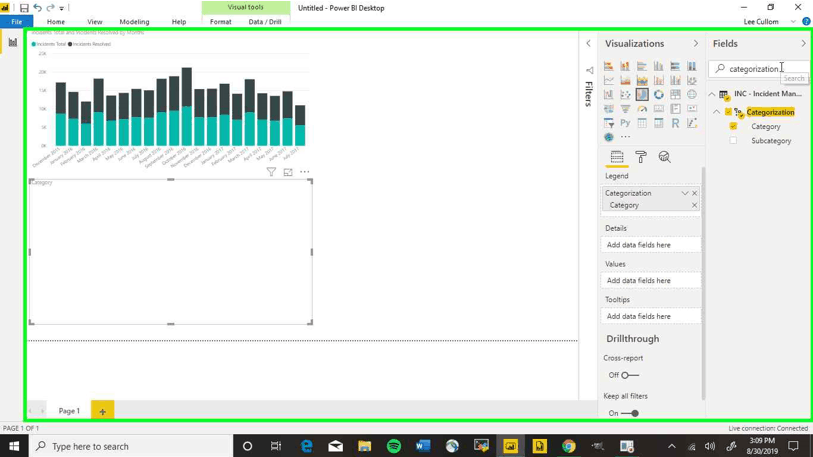
Task: Select the Stacked area chart visual
Action: tap(642, 80)
